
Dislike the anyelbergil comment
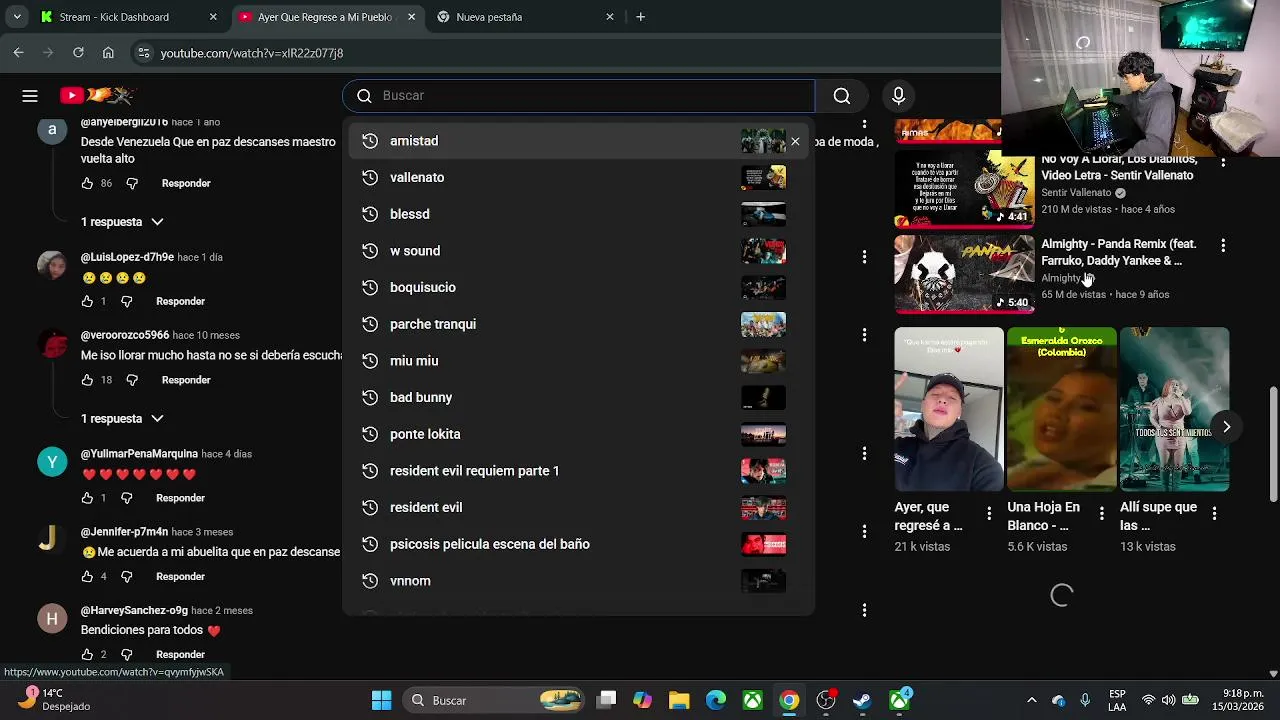(132, 184)
